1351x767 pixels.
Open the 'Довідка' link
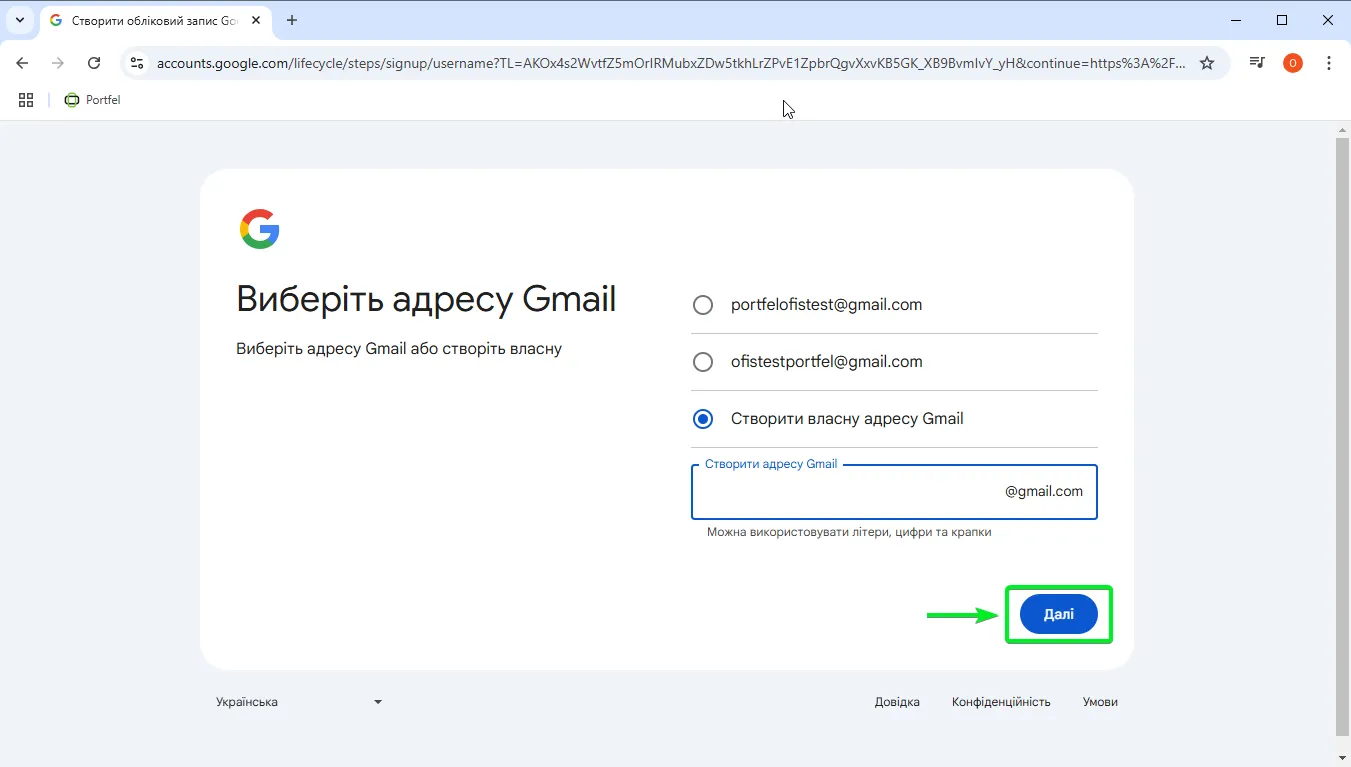tap(897, 702)
